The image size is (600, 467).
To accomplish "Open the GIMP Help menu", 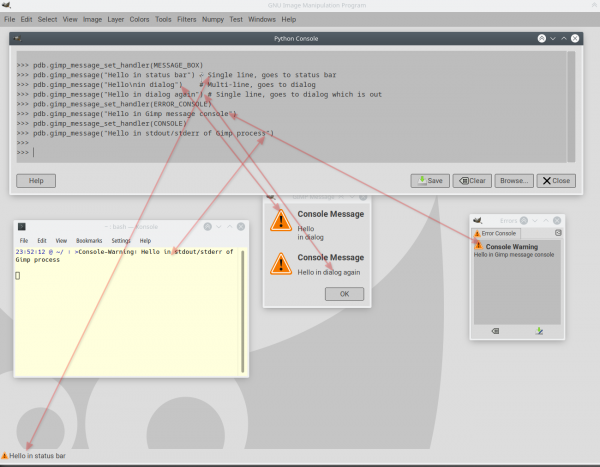I will (289, 19).
